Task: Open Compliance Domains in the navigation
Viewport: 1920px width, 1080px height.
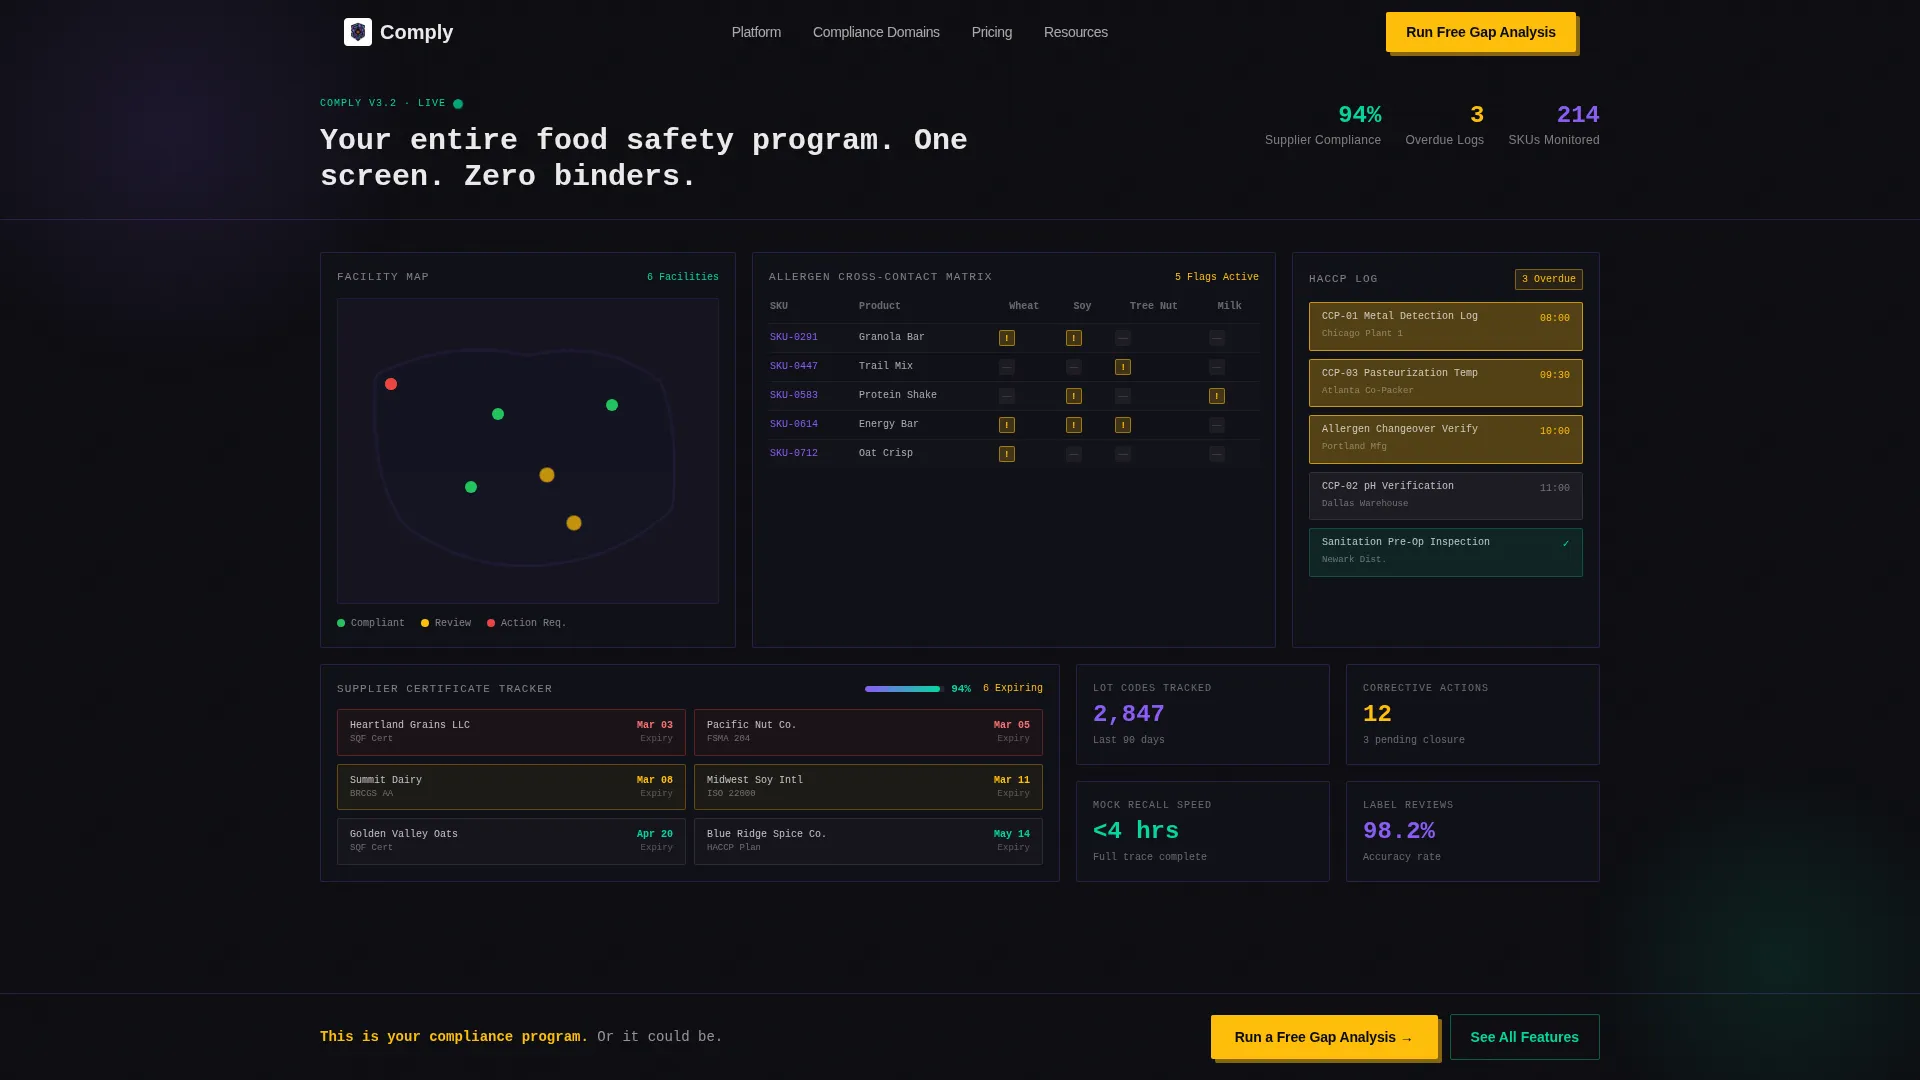Action: tap(876, 32)
